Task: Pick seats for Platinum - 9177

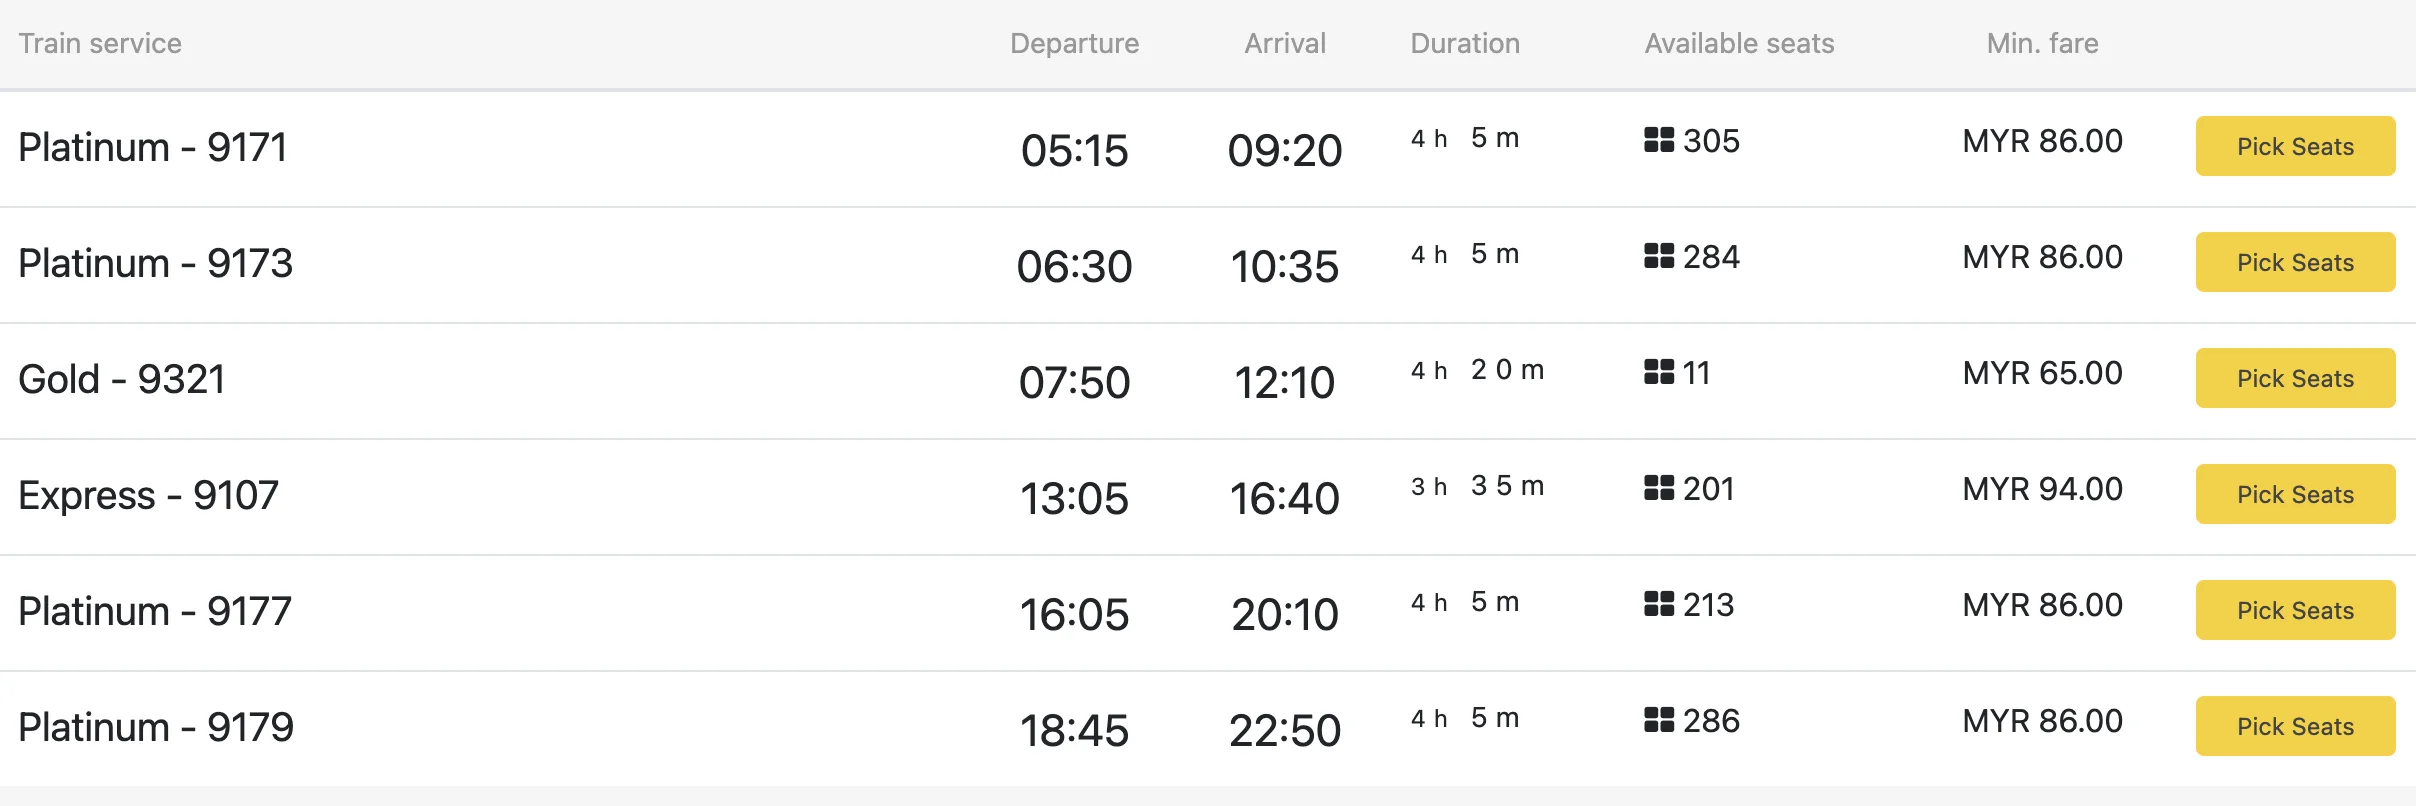Action: click(2295, 610)
